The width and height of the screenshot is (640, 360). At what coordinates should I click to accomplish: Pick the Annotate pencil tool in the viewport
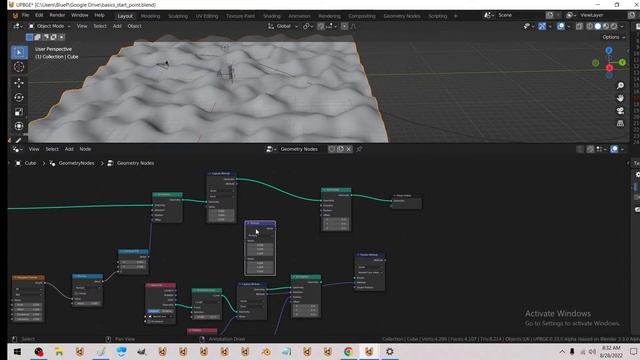click(x=19, y=140)
